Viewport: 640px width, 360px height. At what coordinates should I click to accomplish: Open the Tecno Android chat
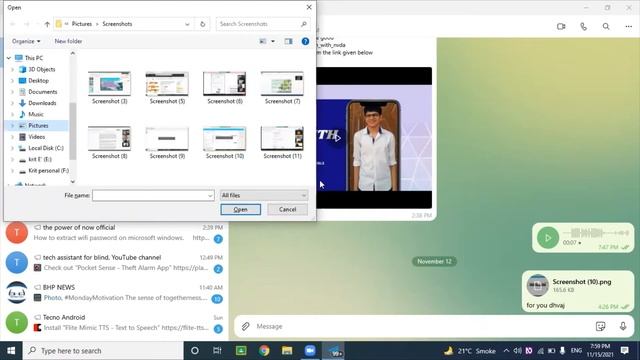coord(114,322)
